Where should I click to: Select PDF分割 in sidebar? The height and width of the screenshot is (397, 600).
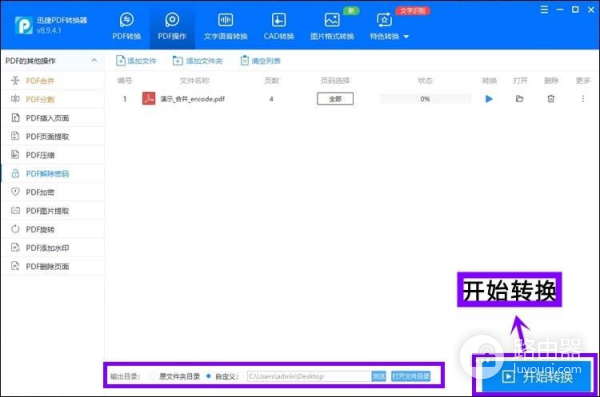click(53, 99)
